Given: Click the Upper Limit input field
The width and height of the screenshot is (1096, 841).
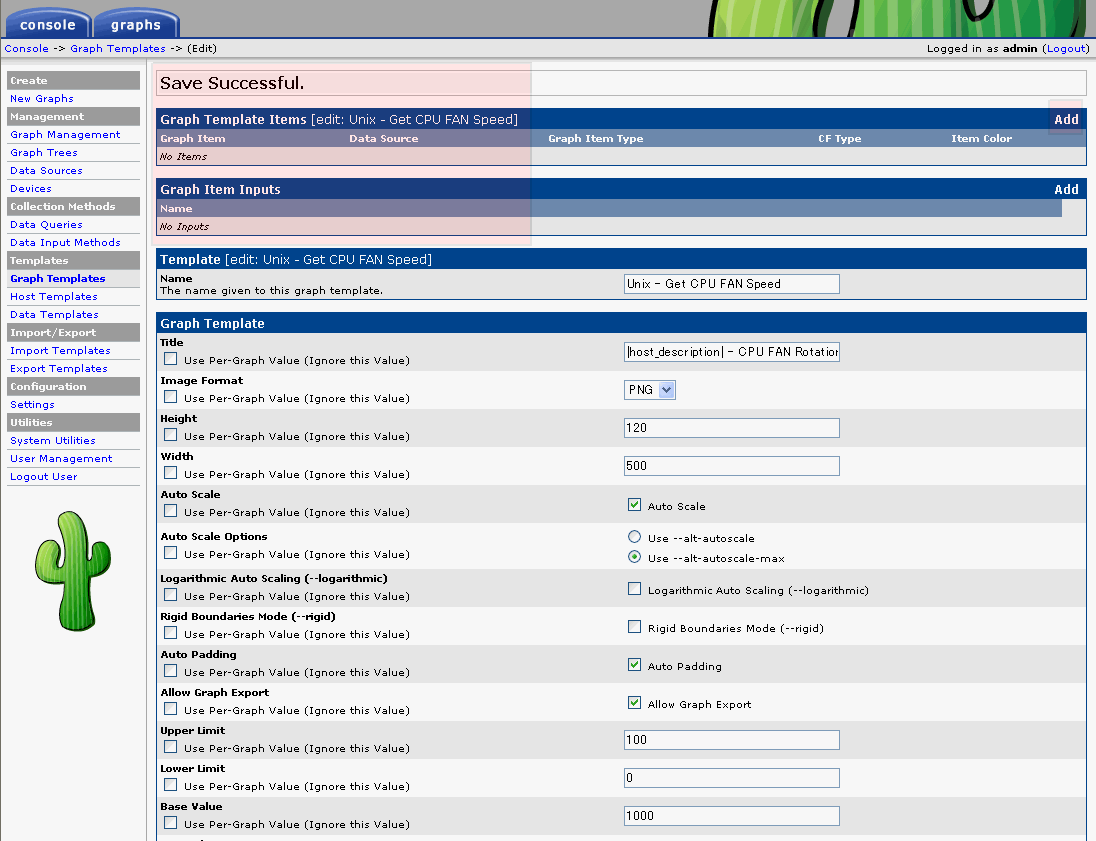Looking at the screenshot, I should (x=731, y=740).
